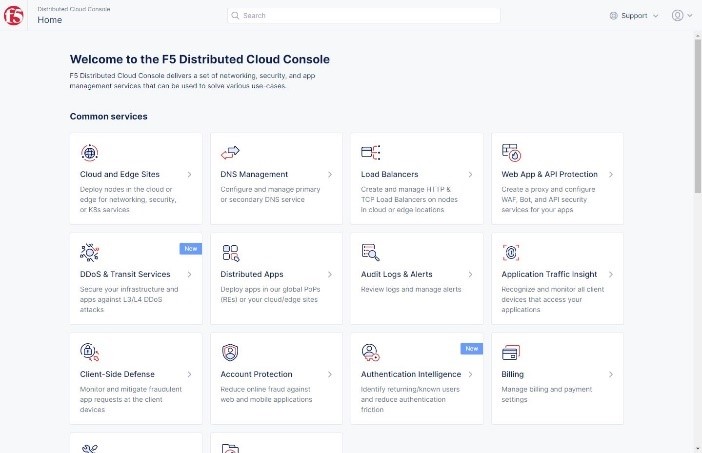This screenshot has height=453, width=702.
Task: Click the Search input field
Action: click(x=364, y=16)
